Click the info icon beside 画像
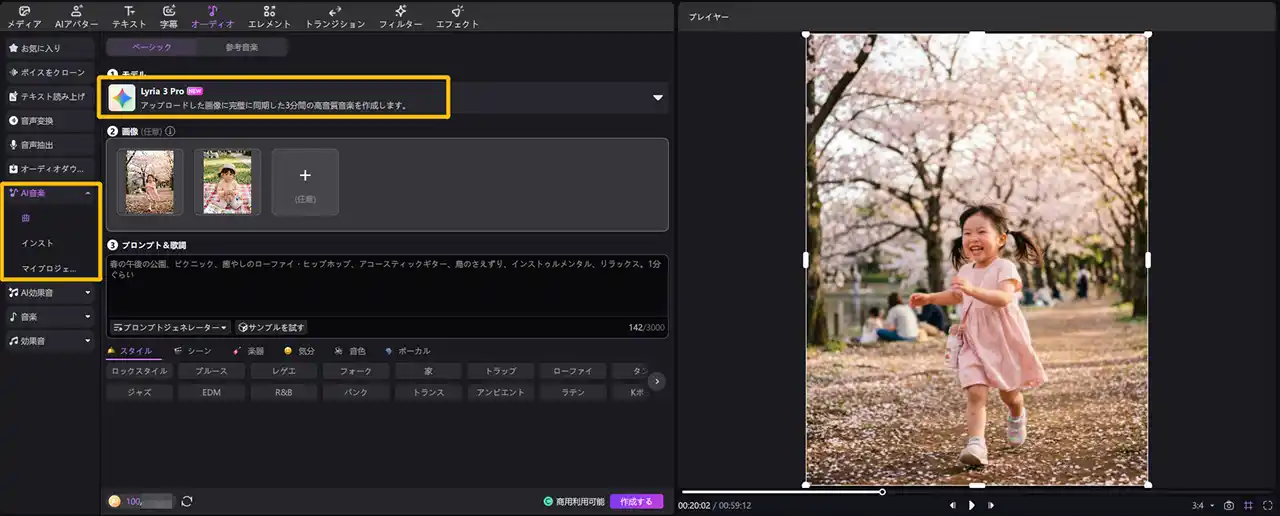Screen dimensions: 1280x516 tap(170, 131)
